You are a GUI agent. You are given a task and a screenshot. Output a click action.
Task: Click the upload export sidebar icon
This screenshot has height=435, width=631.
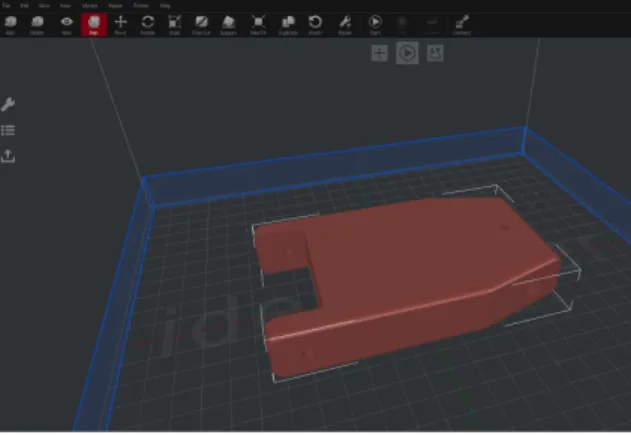[8, 156]
